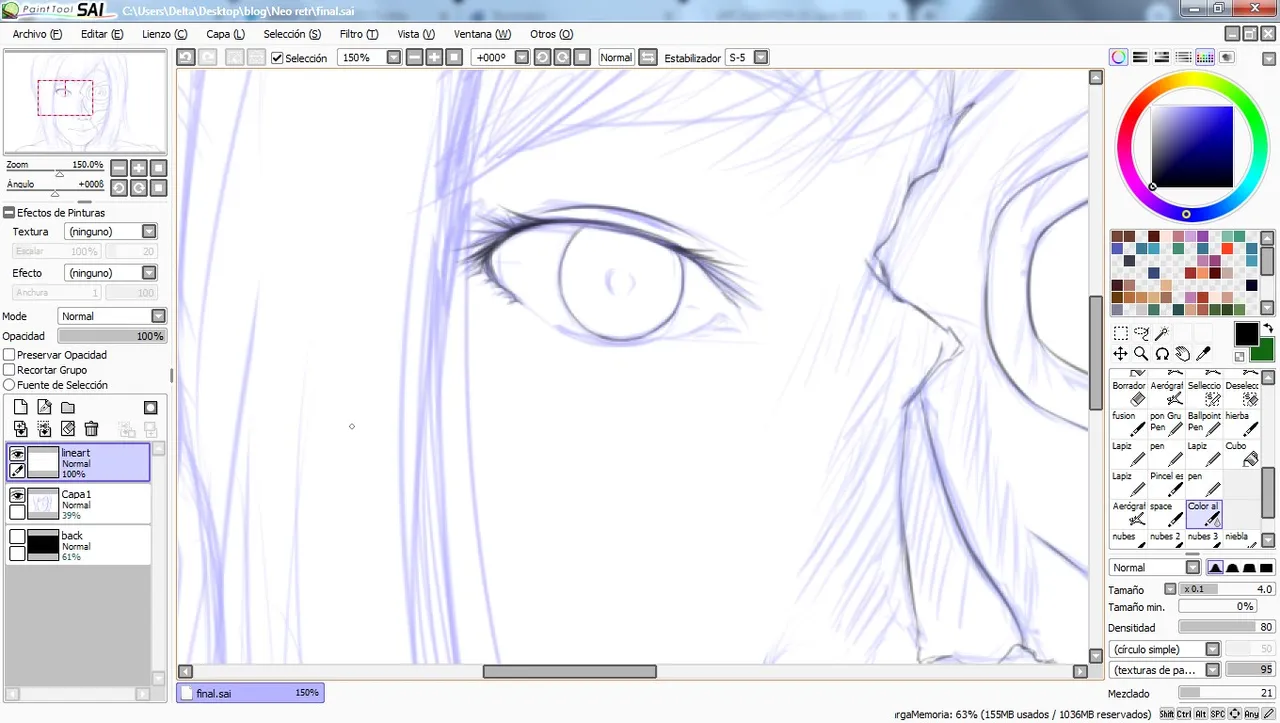Select the magic wand tool
The width and height of the screenshot is (1280, 723).
[x=1162, y=333]
